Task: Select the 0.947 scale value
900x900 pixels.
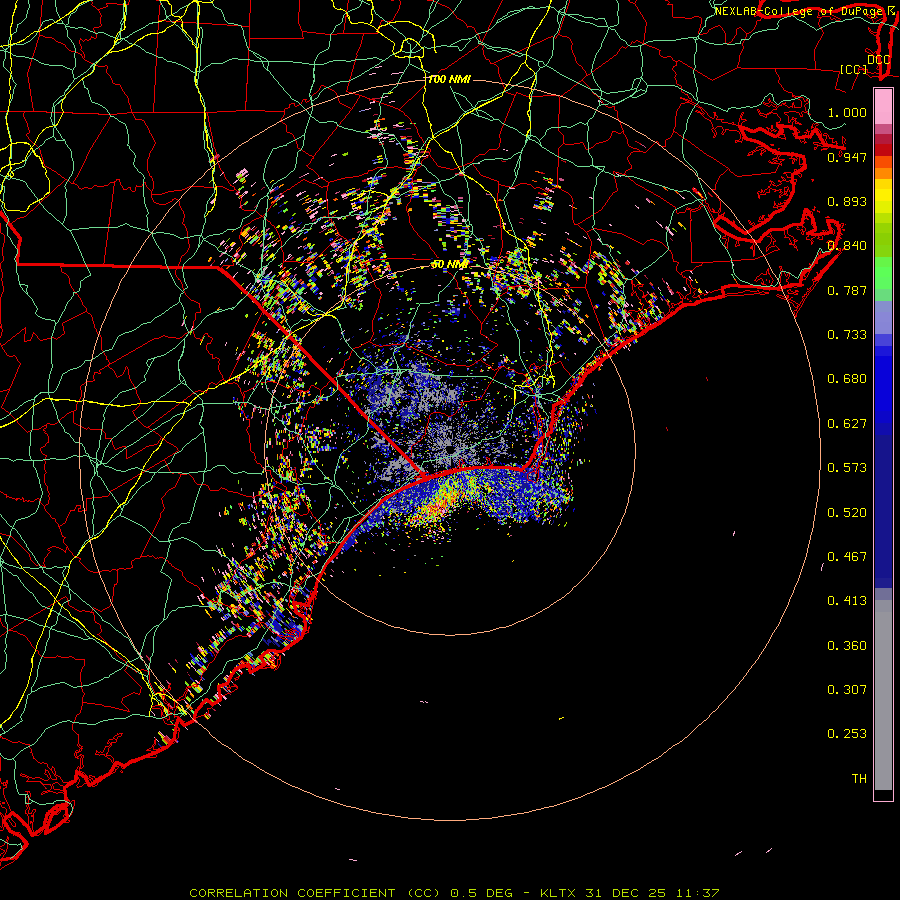Action: click(x=847, y=157)
